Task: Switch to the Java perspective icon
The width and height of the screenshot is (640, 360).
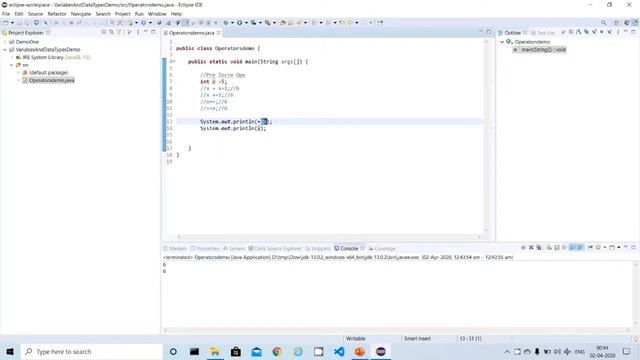Action: [x=627, y=23]
